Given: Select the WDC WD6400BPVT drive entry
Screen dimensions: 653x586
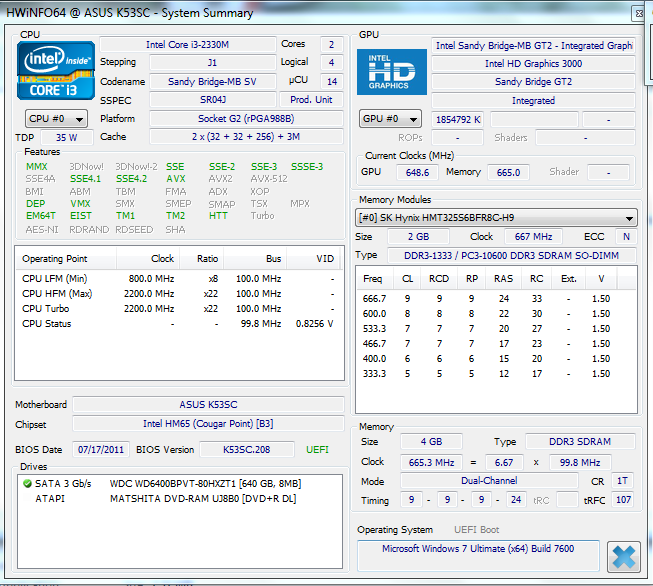Looking at the screenshot, I should coord(205,484).
